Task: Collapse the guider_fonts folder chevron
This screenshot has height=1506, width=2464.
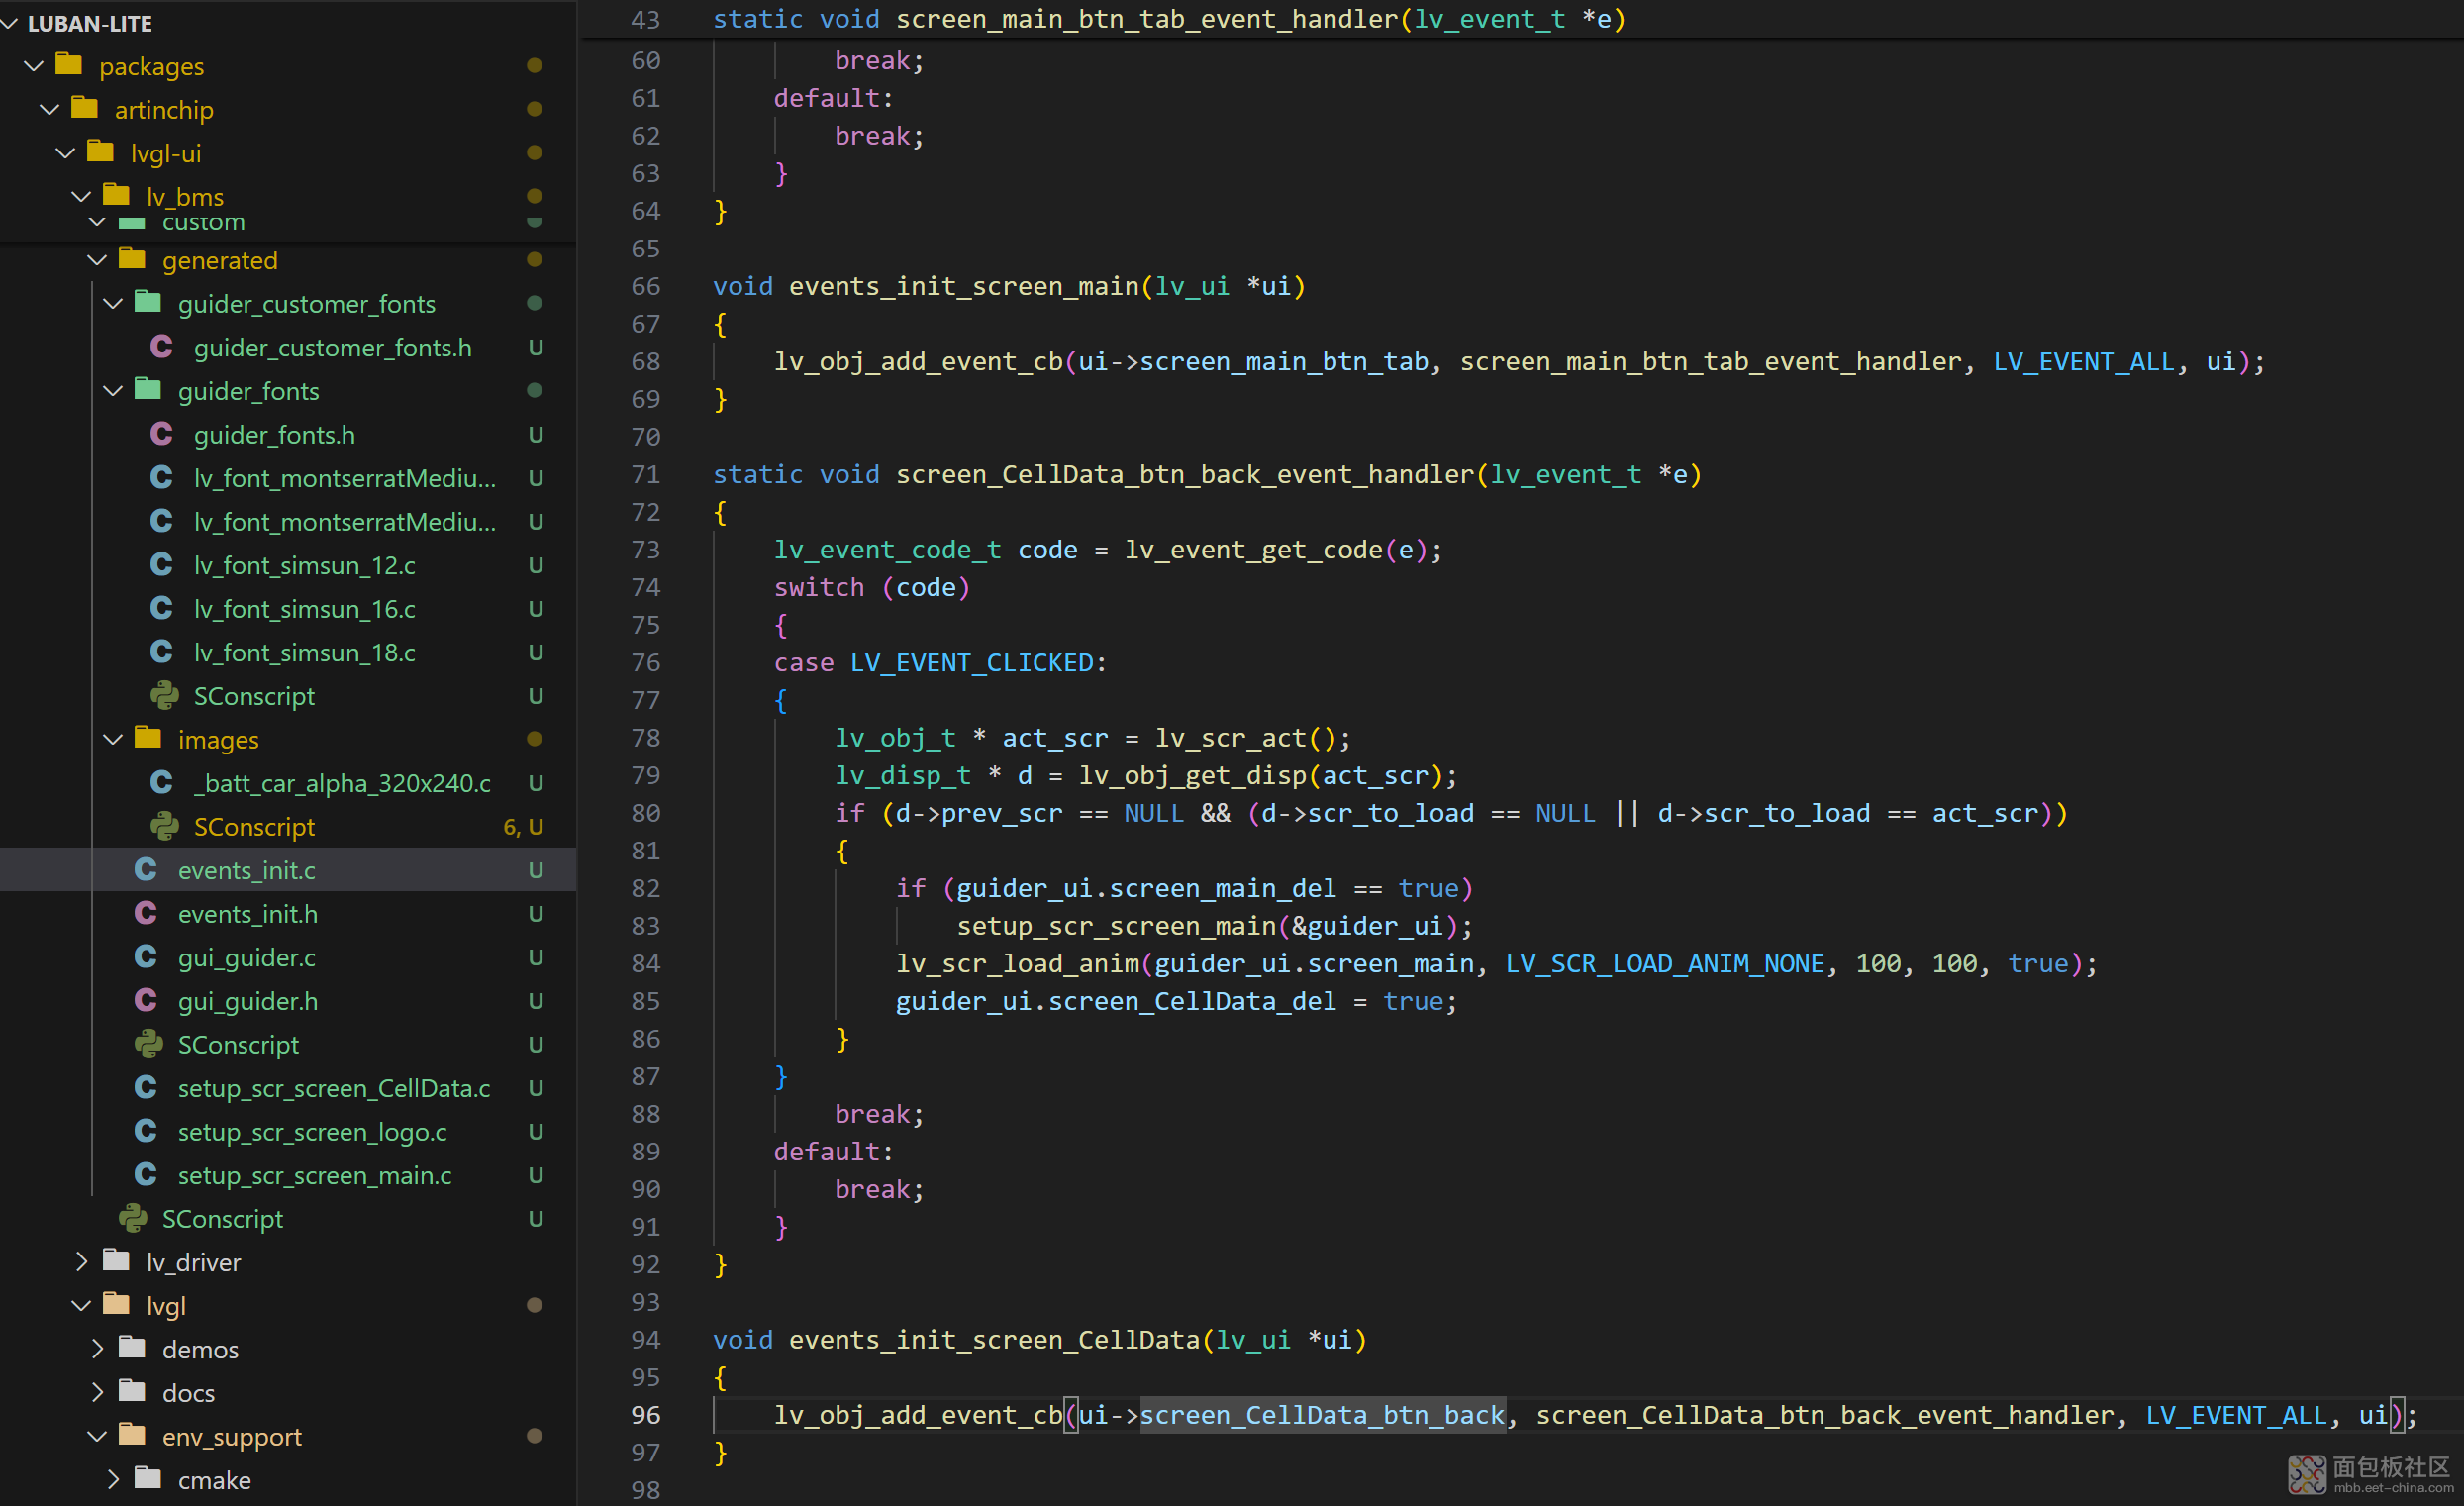Action: [x=113, y=390]
